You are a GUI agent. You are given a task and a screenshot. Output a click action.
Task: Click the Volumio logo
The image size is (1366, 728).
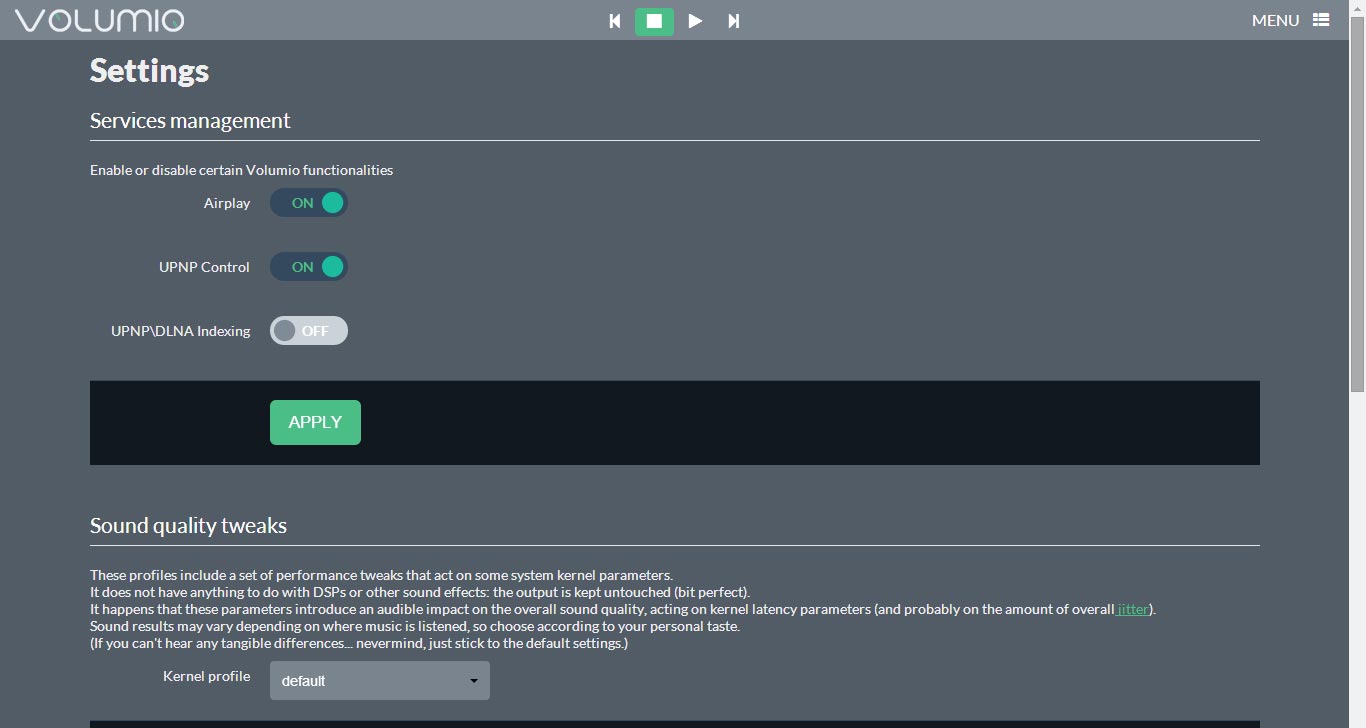click(x=99, y=20)
